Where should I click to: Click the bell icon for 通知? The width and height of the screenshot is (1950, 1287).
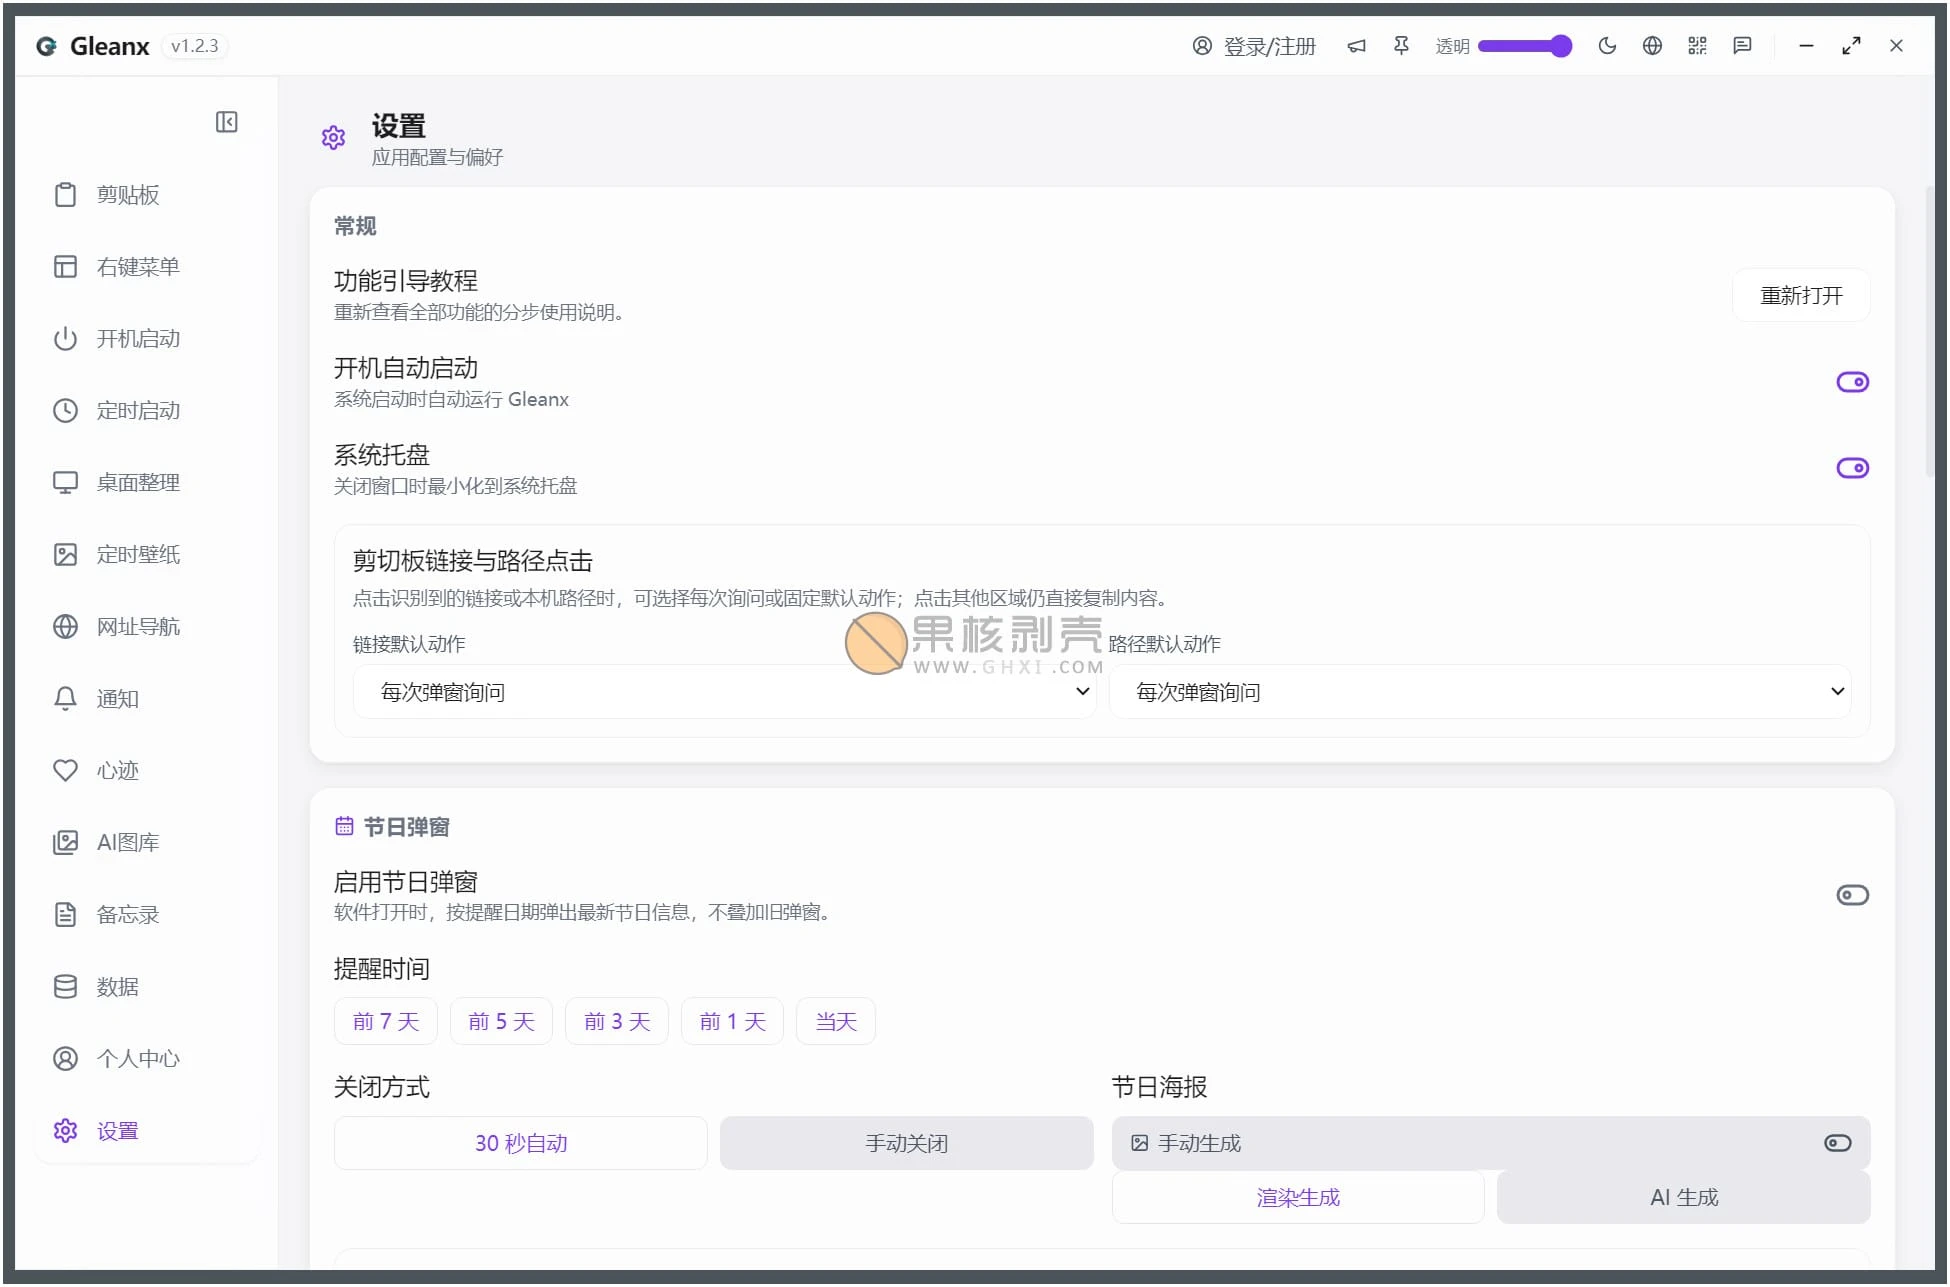(65, 699)
